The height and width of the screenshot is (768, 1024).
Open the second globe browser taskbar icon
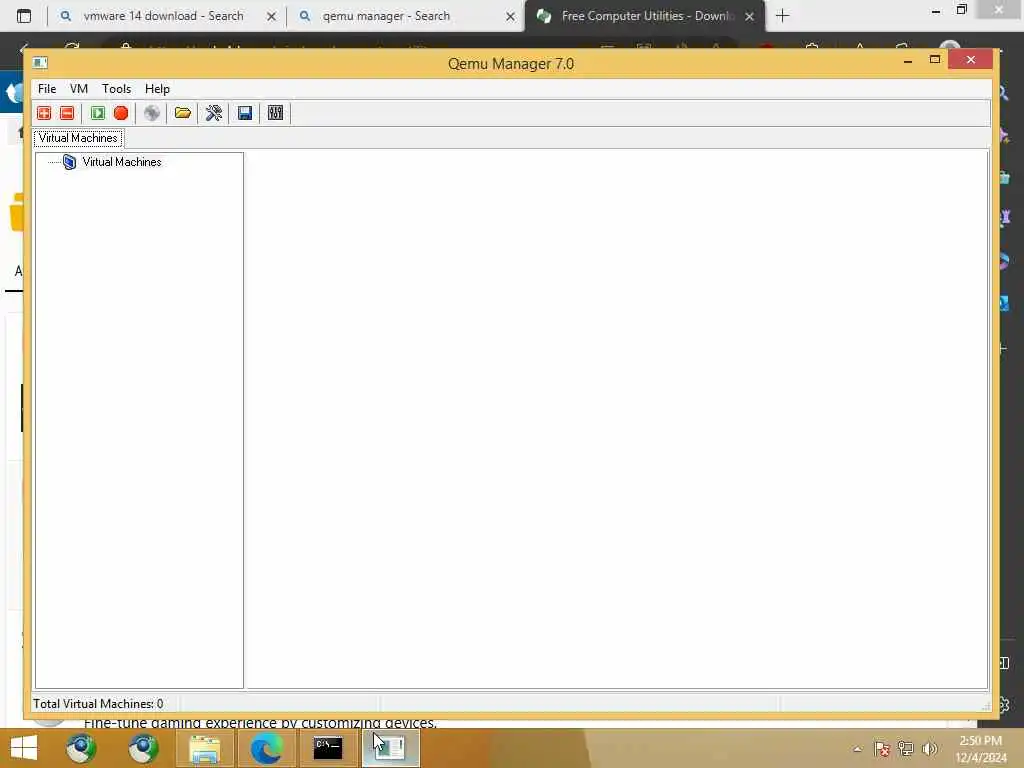143,748
